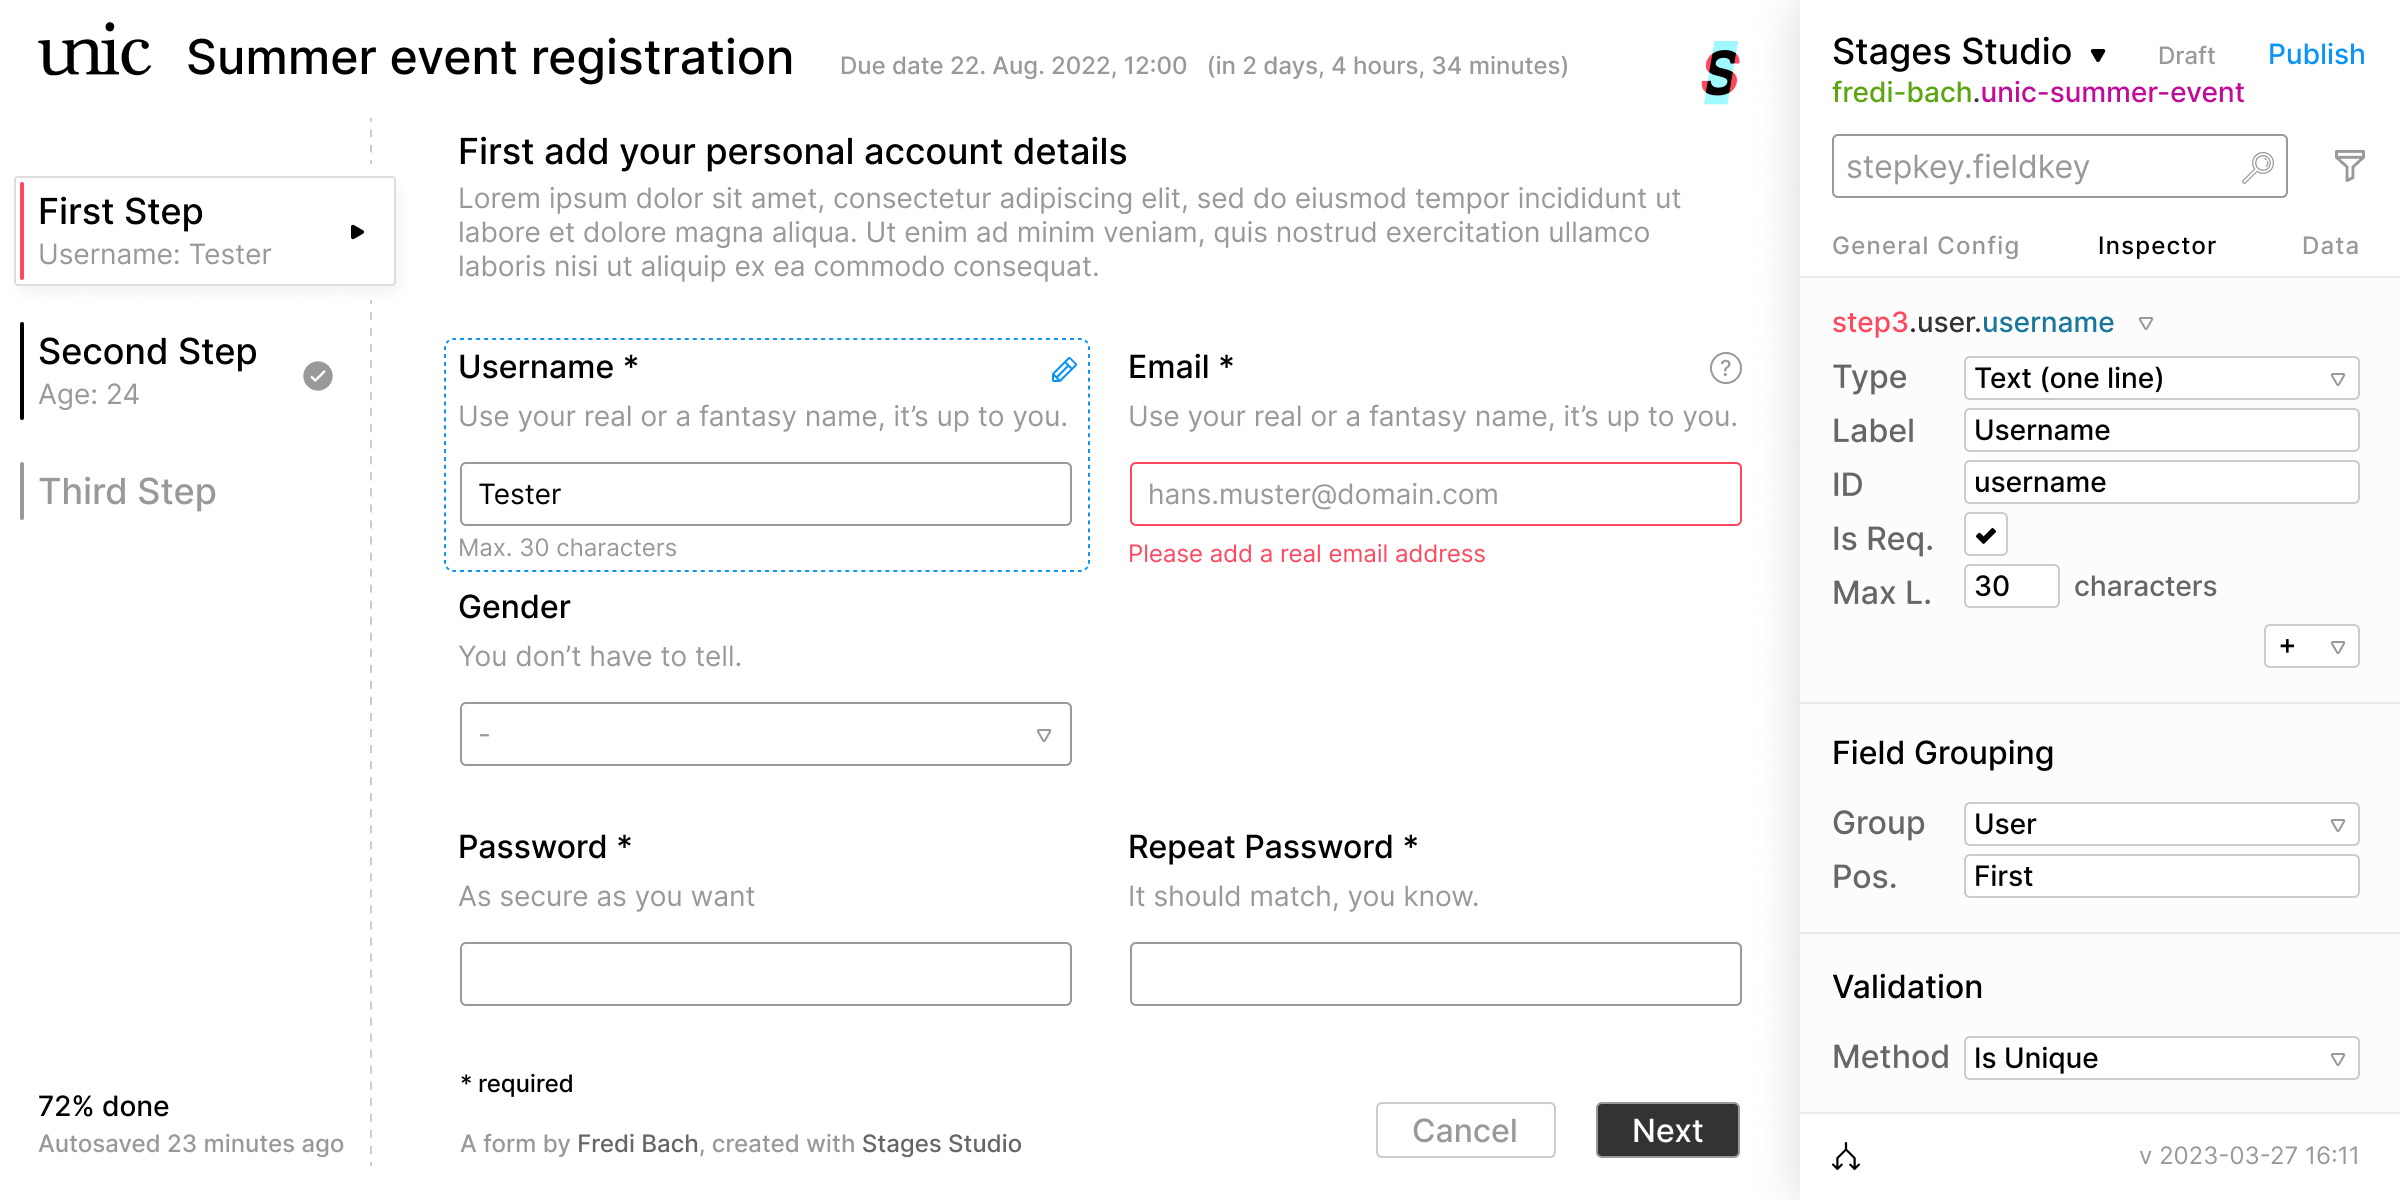Screen dimensions: 2400x1200
Task: Open the Gender dropdown
Action: pos(765,734)
